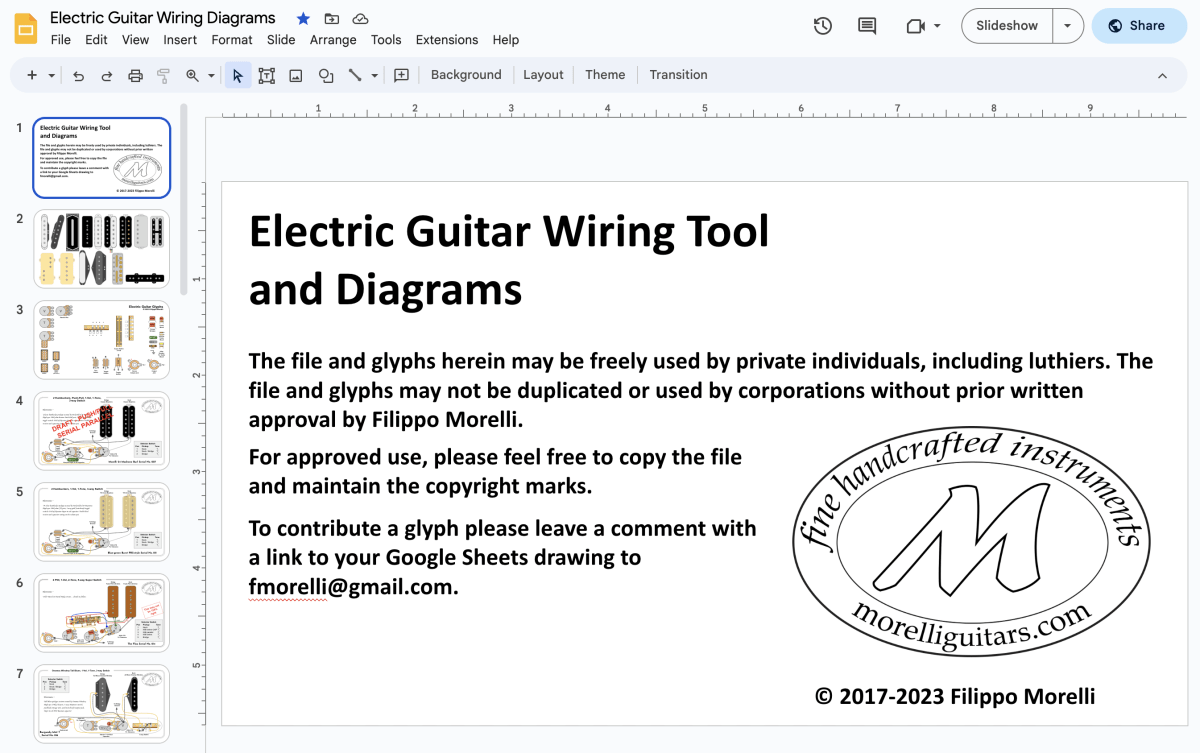Open the Insert menu
This screenshot has width=1200, height=753.
pos(180,40)
